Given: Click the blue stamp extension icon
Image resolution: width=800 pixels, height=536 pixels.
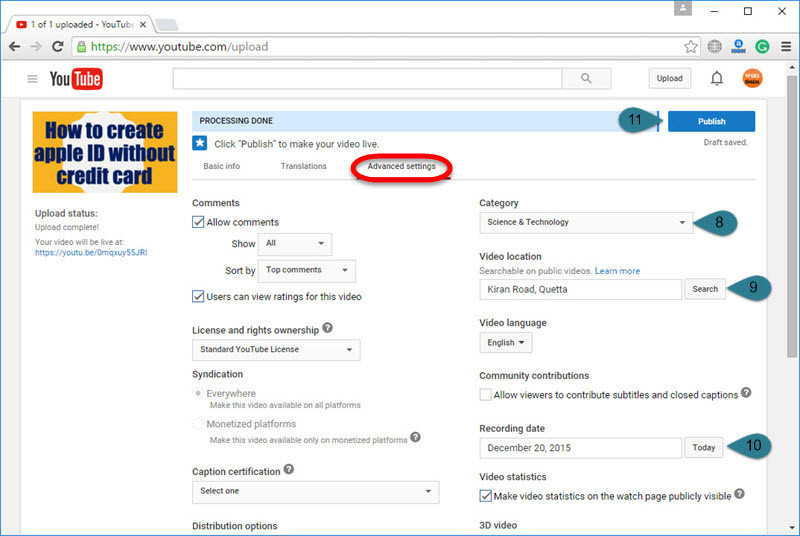Looking at the screenshot, I should click(x=738, y=47).
